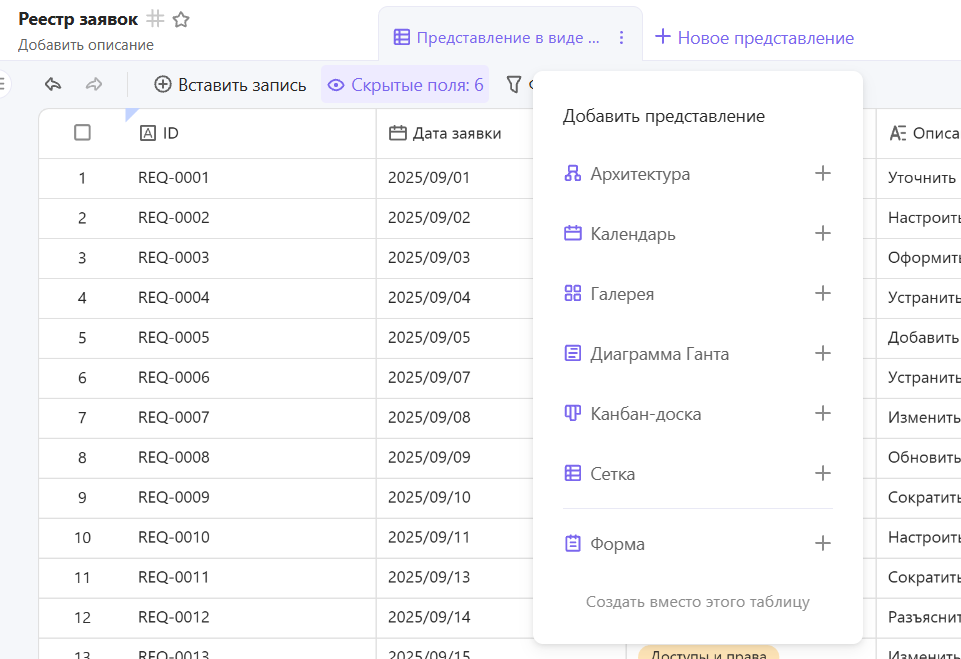
Task: Click the text-type icon in ID header
Action: point(148,133)
